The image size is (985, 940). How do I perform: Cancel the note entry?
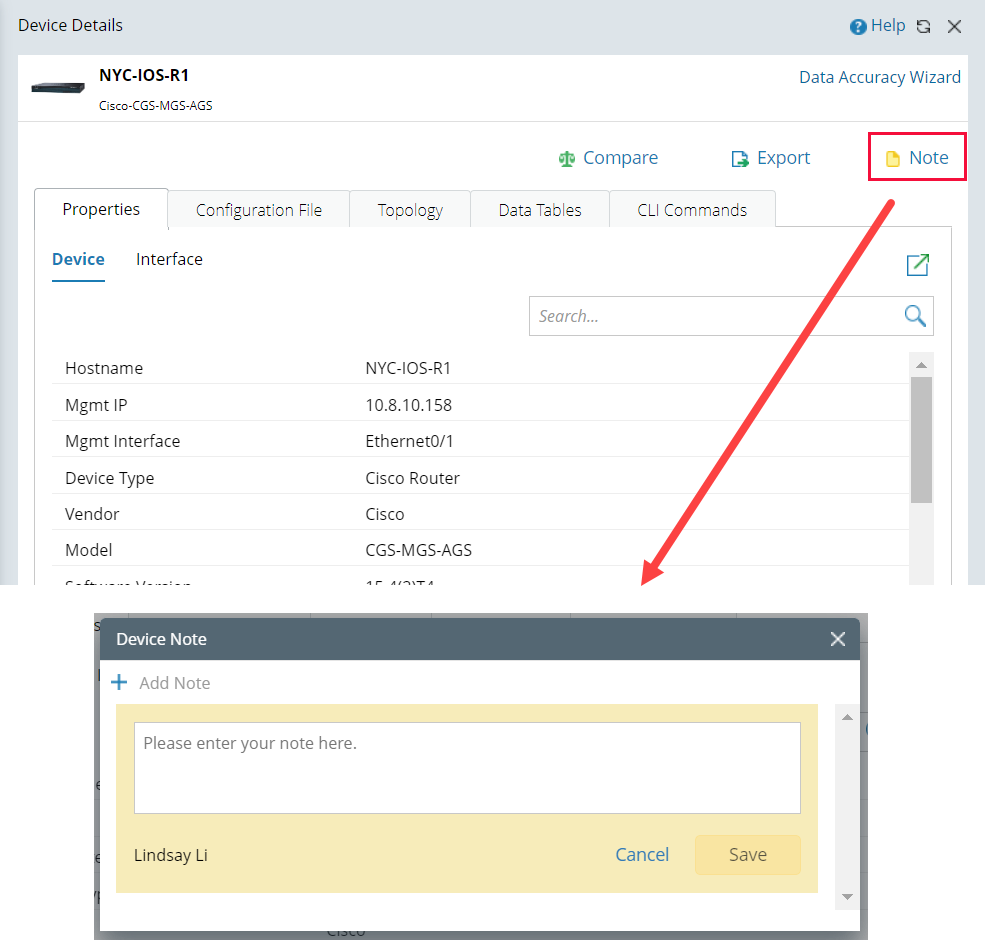click(642, 855)
